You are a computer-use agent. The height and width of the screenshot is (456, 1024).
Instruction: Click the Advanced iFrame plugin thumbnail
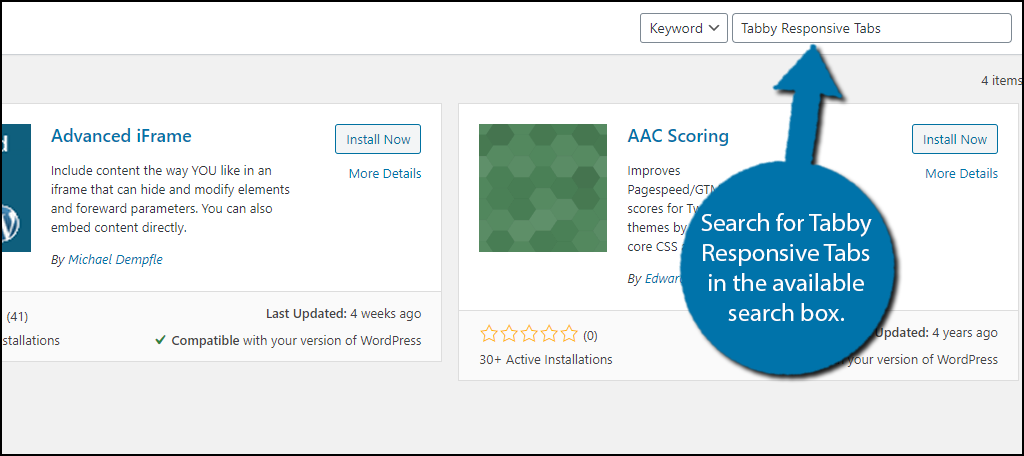tap(16, 188)
